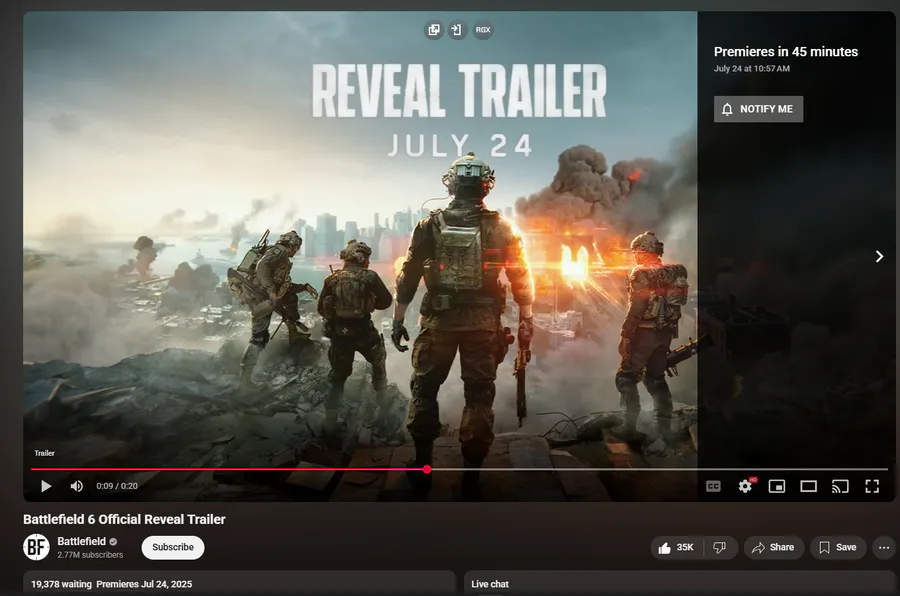The image size is (900, 596).
Task: Click 'Premieres Jul 24, 2025' date text
Action: (144, 584)
